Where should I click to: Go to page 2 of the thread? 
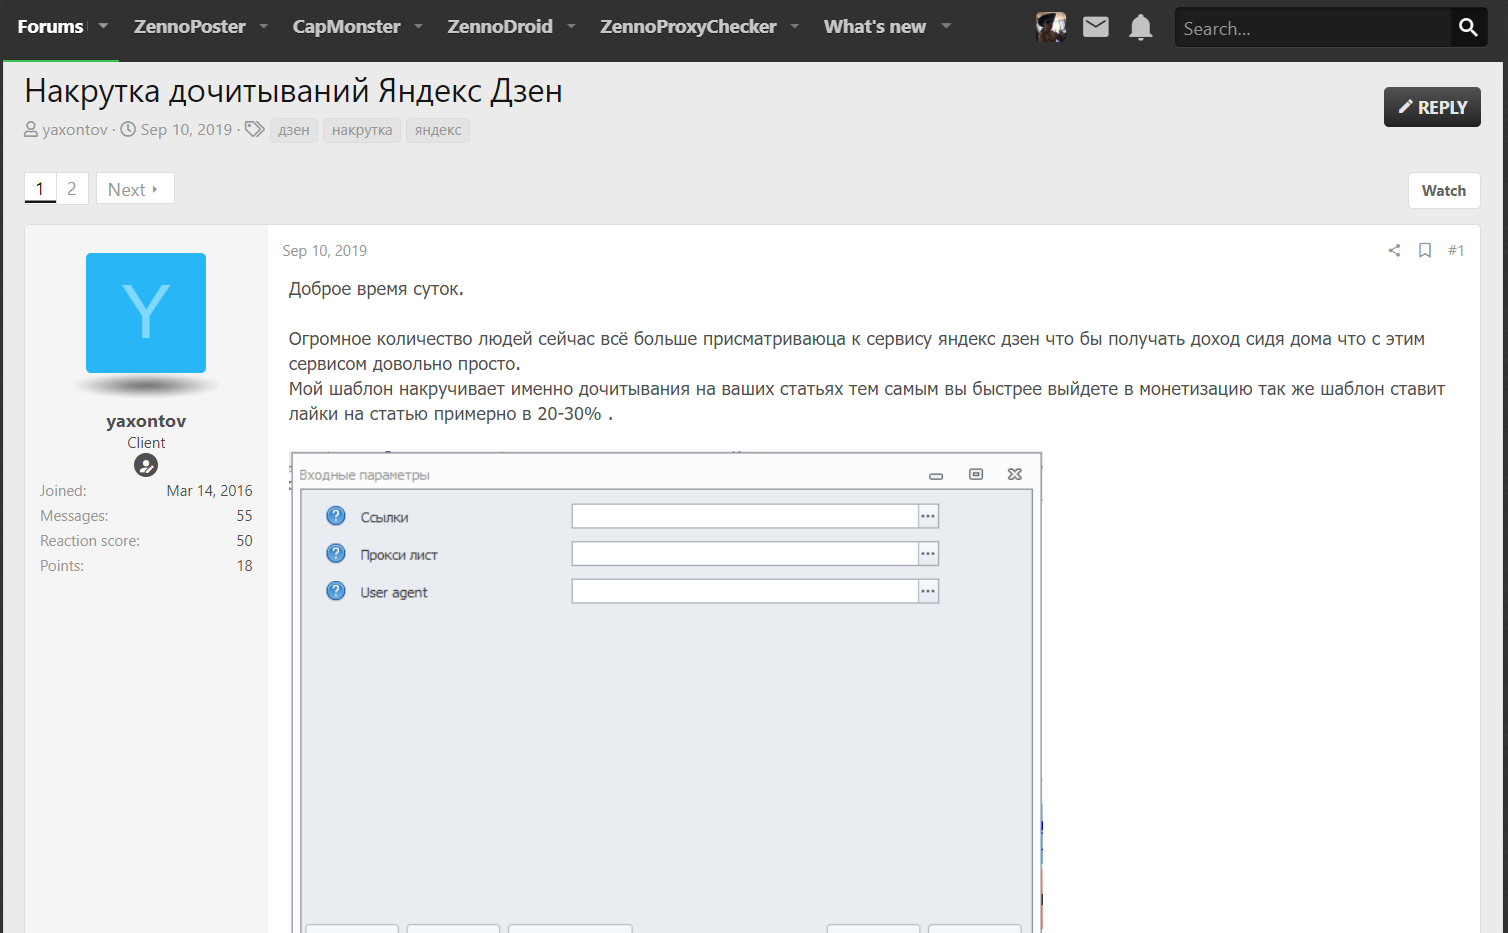coord(72,188)
